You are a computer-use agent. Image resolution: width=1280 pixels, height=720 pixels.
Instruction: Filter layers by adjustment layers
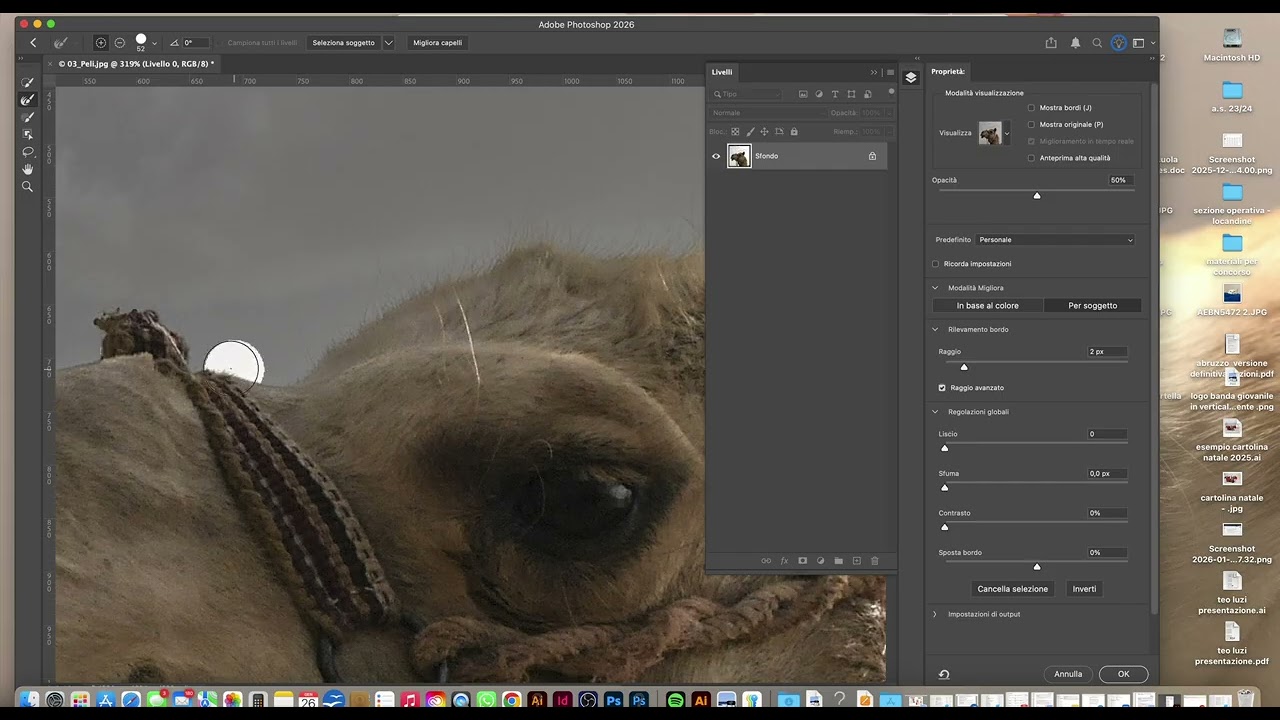coord(819,94)
